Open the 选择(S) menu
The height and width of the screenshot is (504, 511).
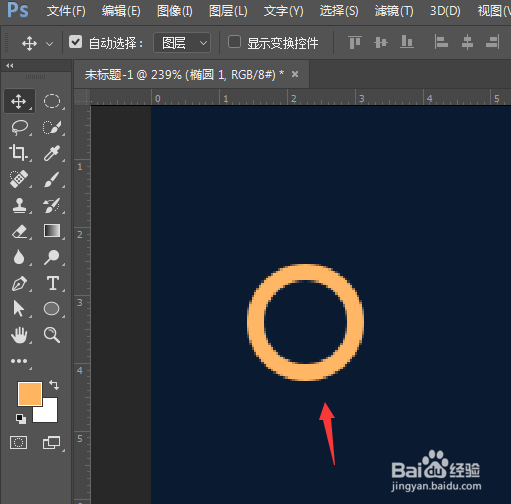coord(339,11)
